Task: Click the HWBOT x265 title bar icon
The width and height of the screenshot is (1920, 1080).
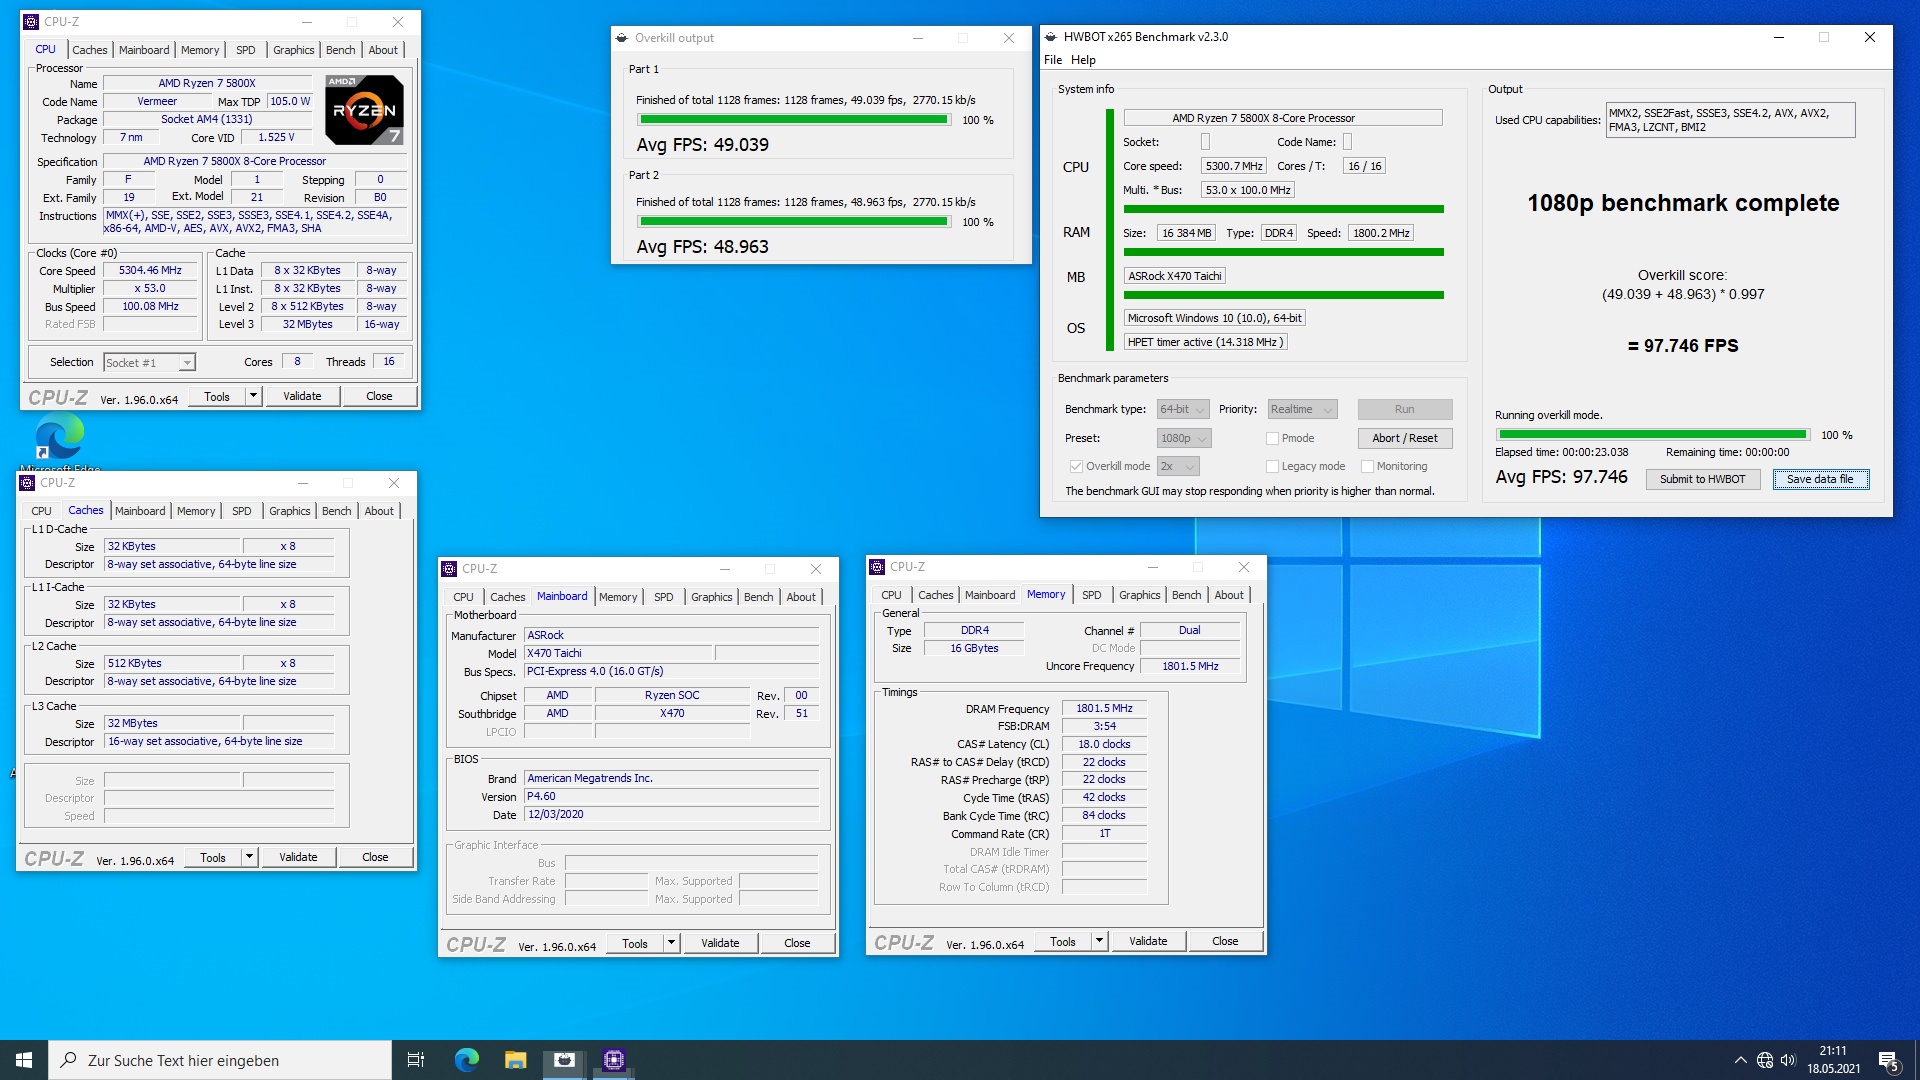Action: pos(1051,37)
